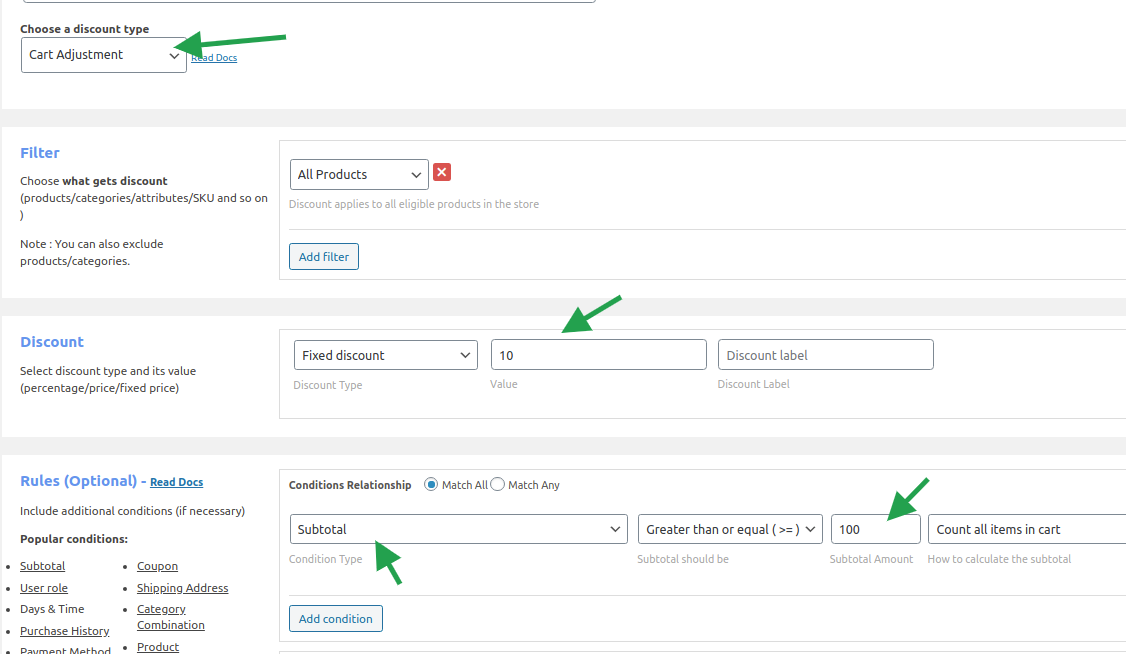Select the Match Any radio button
The image size is (1126, 654).
498,485
